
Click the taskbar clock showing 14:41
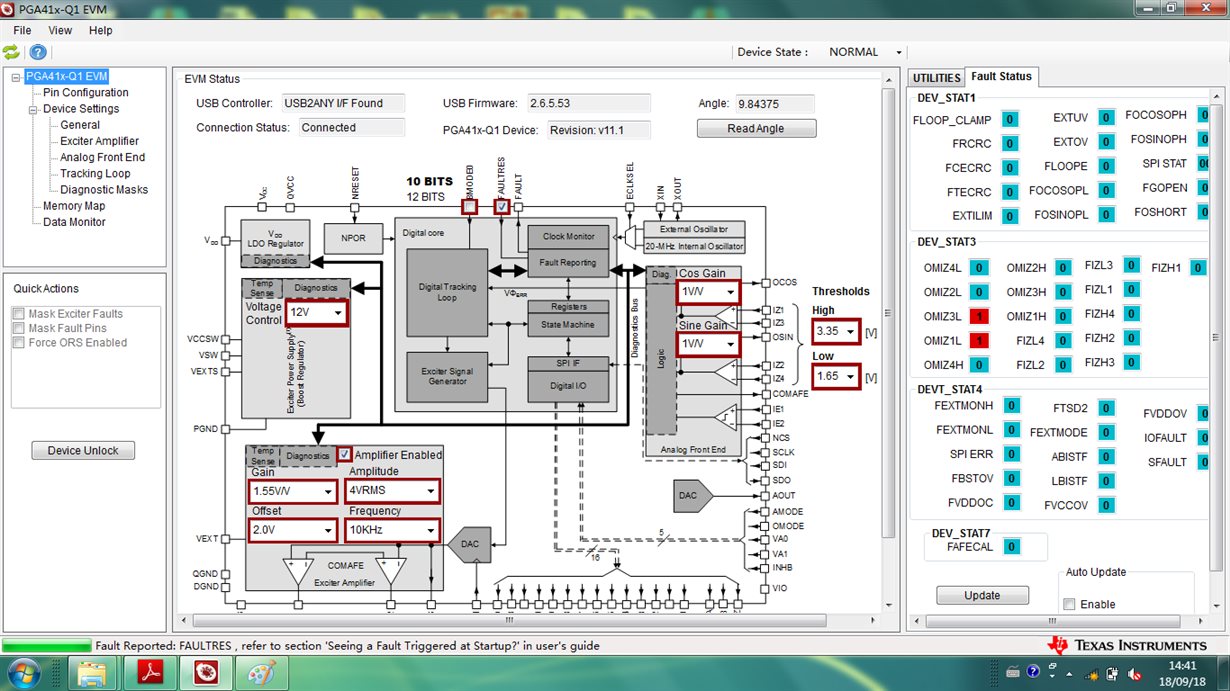[1183, 672]
